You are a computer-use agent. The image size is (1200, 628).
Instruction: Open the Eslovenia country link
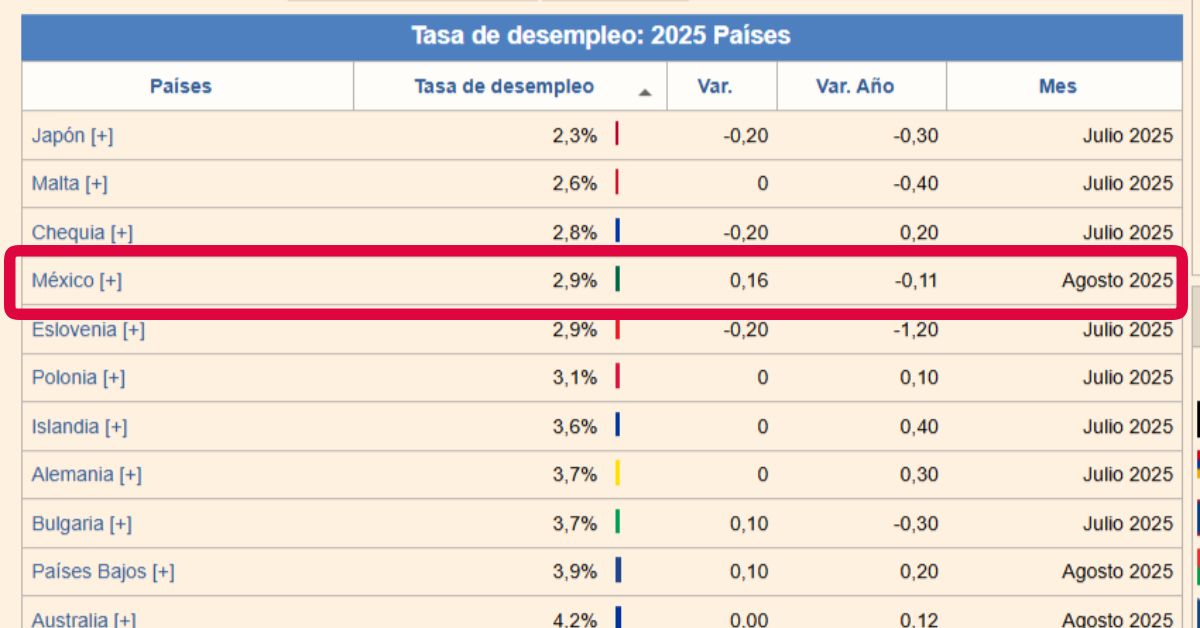(75, 330)
